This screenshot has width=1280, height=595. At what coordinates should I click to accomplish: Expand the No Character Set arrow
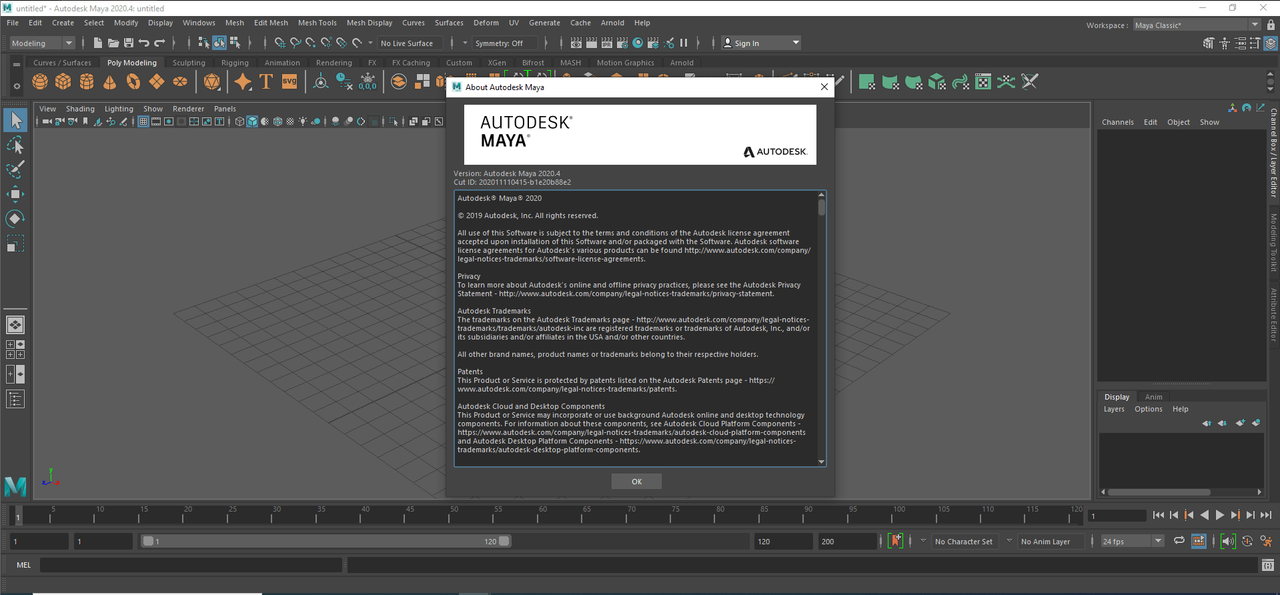(923, 540)
